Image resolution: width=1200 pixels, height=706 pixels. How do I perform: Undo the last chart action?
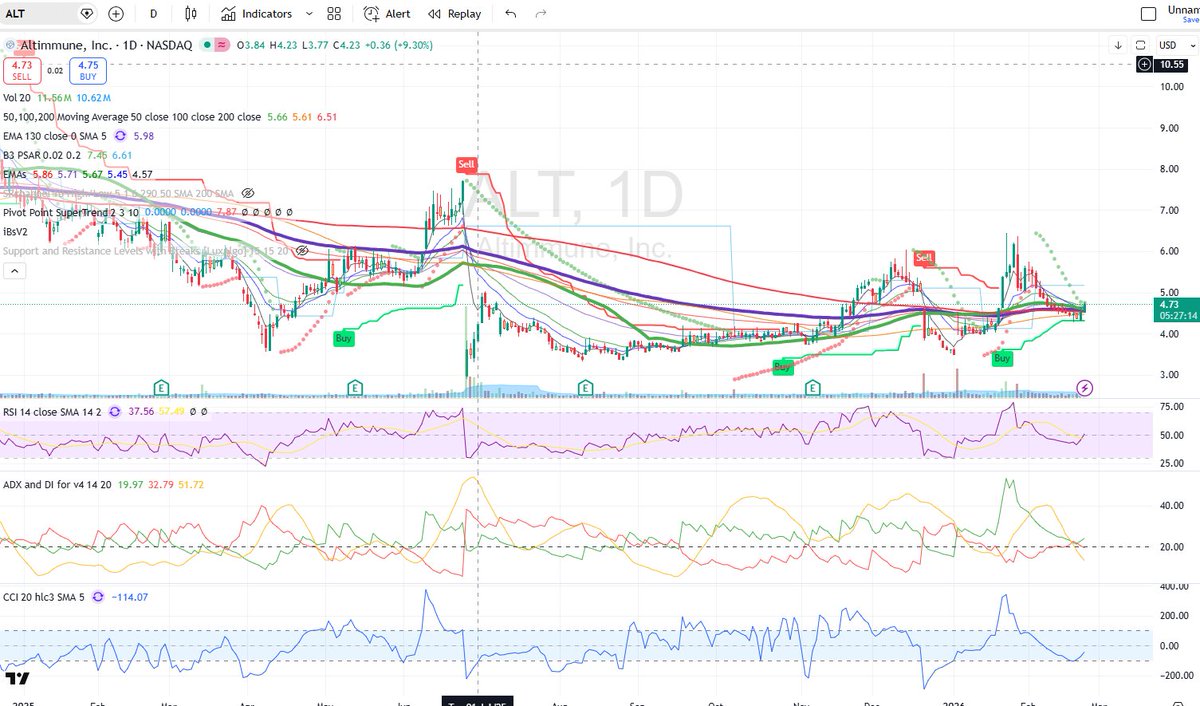click(511, 14)
